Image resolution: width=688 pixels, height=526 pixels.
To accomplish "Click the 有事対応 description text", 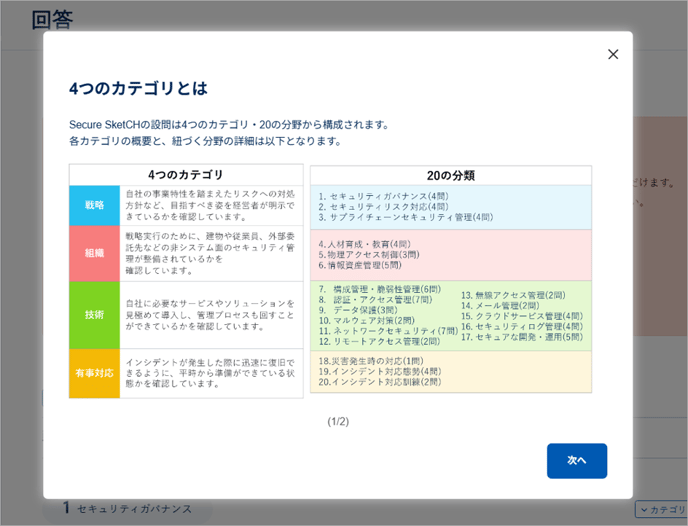I will click(x=210, y=373).
